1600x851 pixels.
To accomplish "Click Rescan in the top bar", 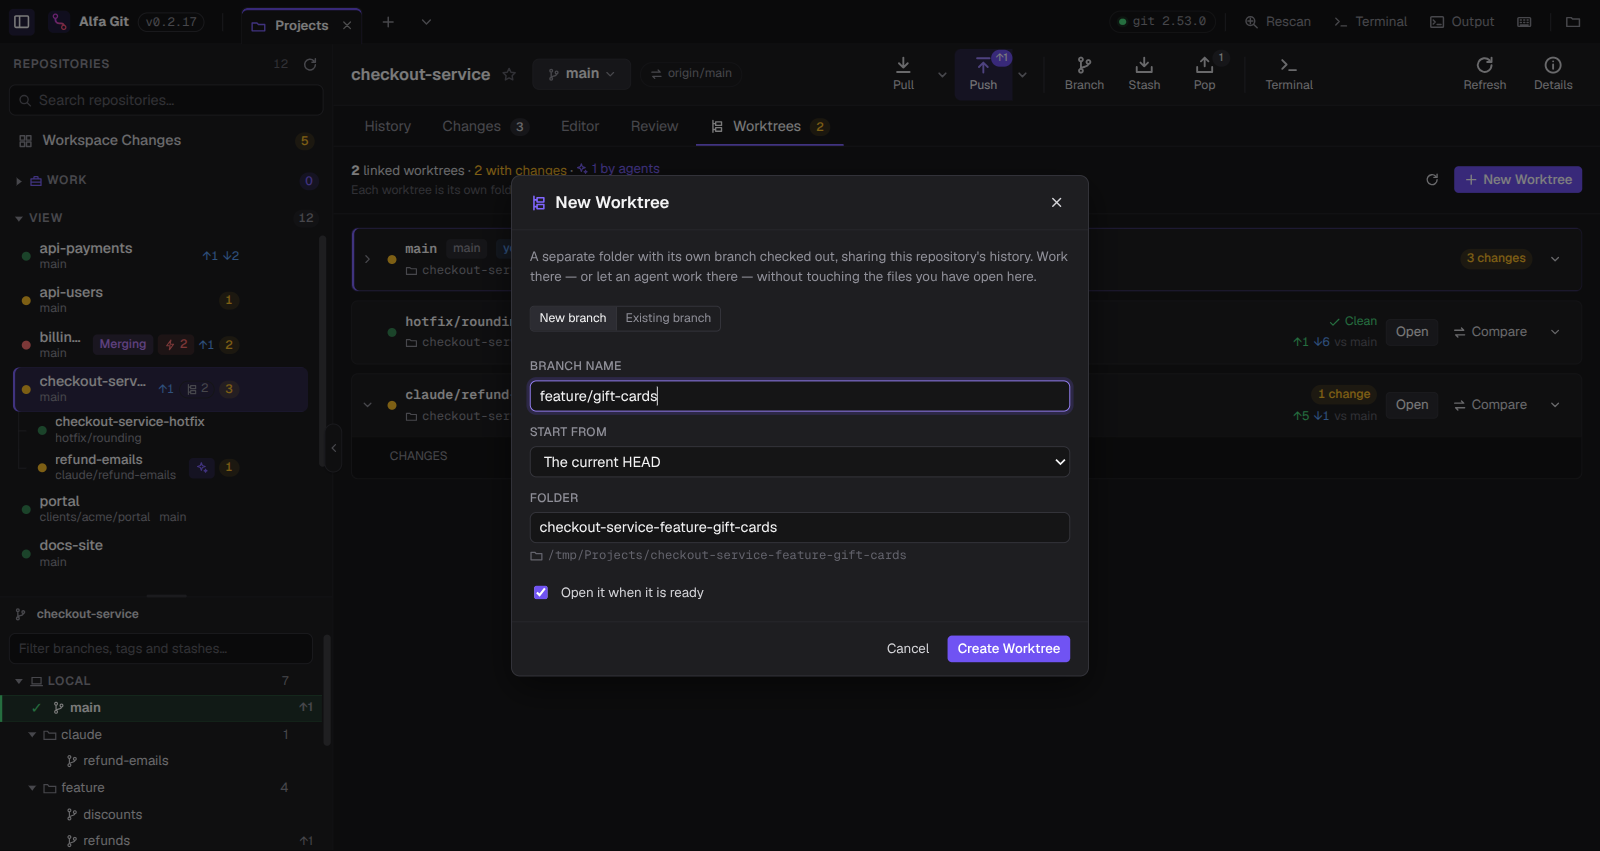I will [x=1278, y=21].
